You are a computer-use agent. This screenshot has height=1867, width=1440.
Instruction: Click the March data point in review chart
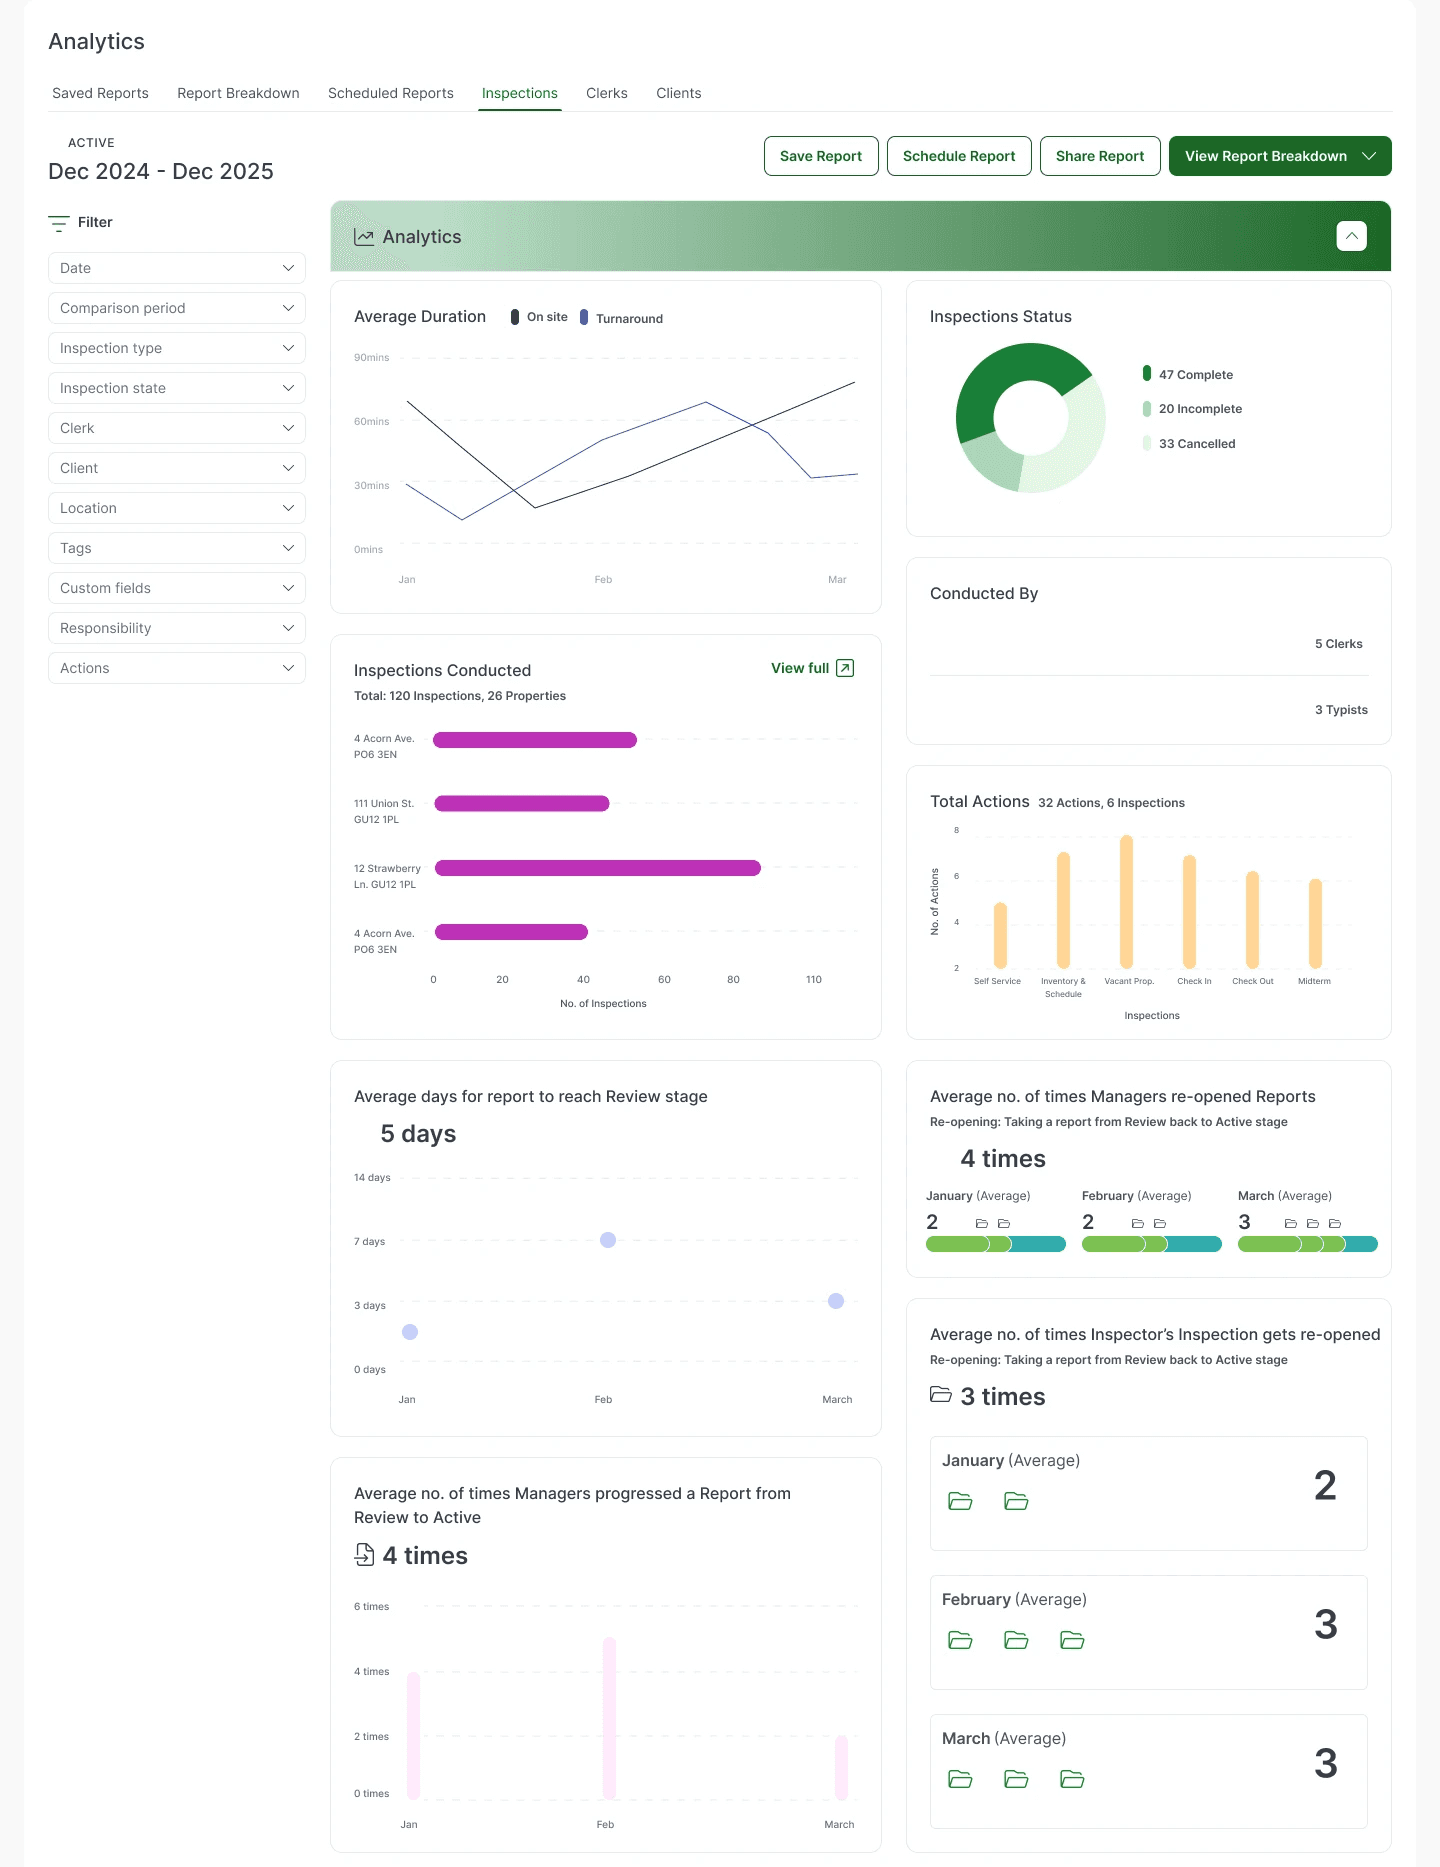click(836, 1301)
